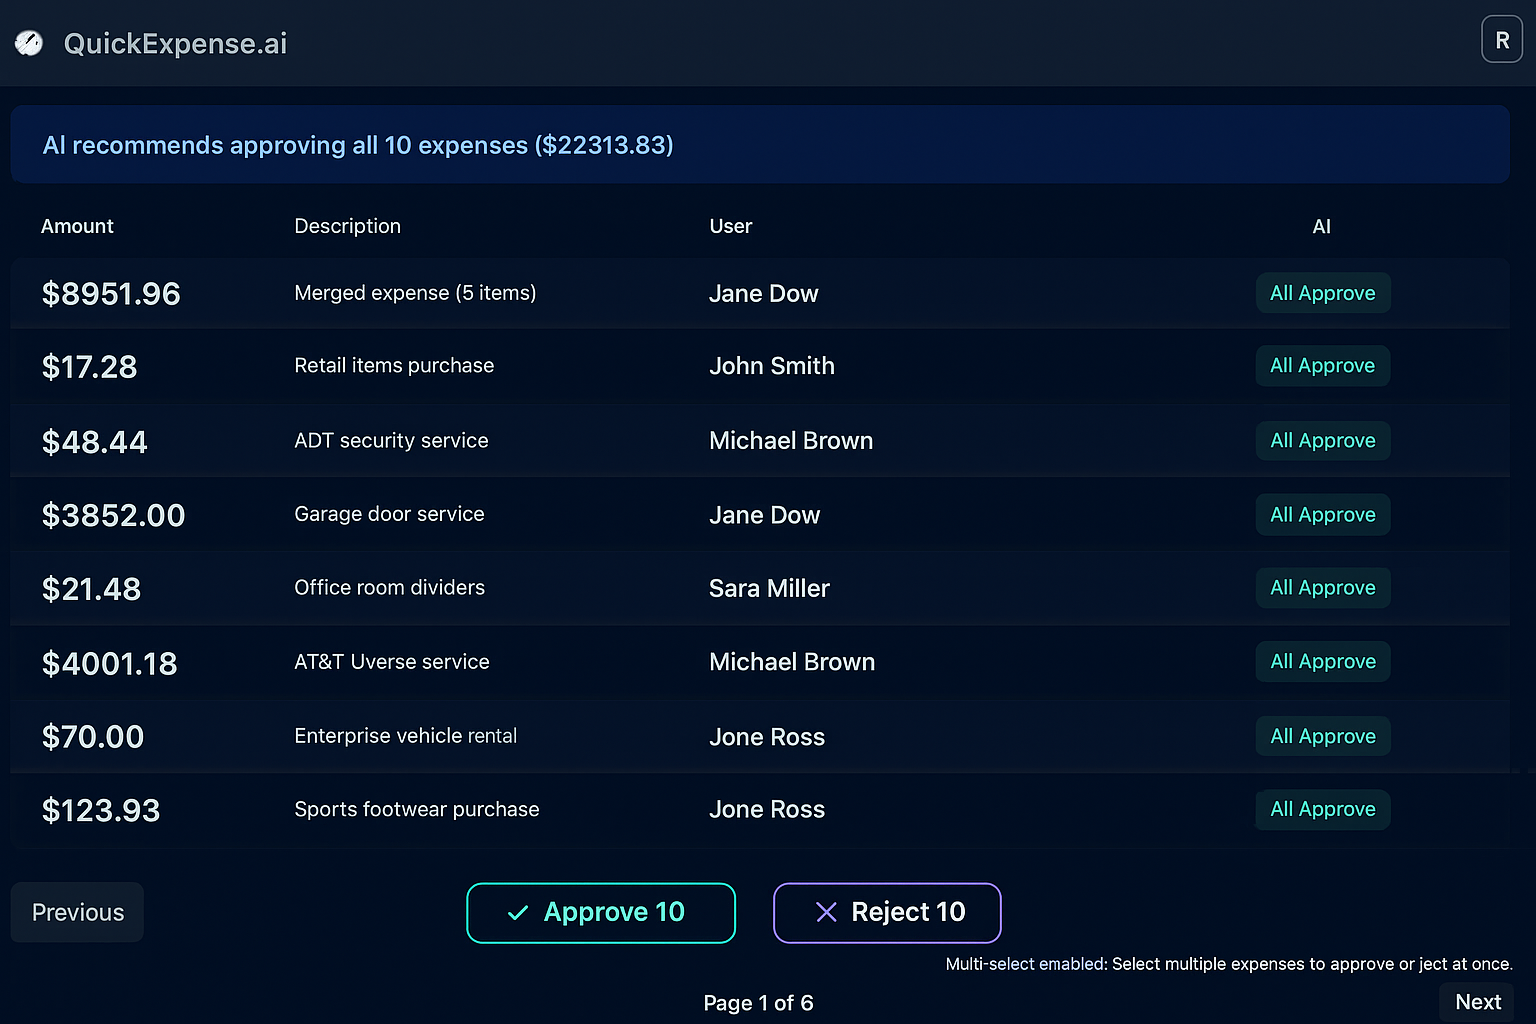
Task: Advance to the Next page
Action: coord(1477,1001)
